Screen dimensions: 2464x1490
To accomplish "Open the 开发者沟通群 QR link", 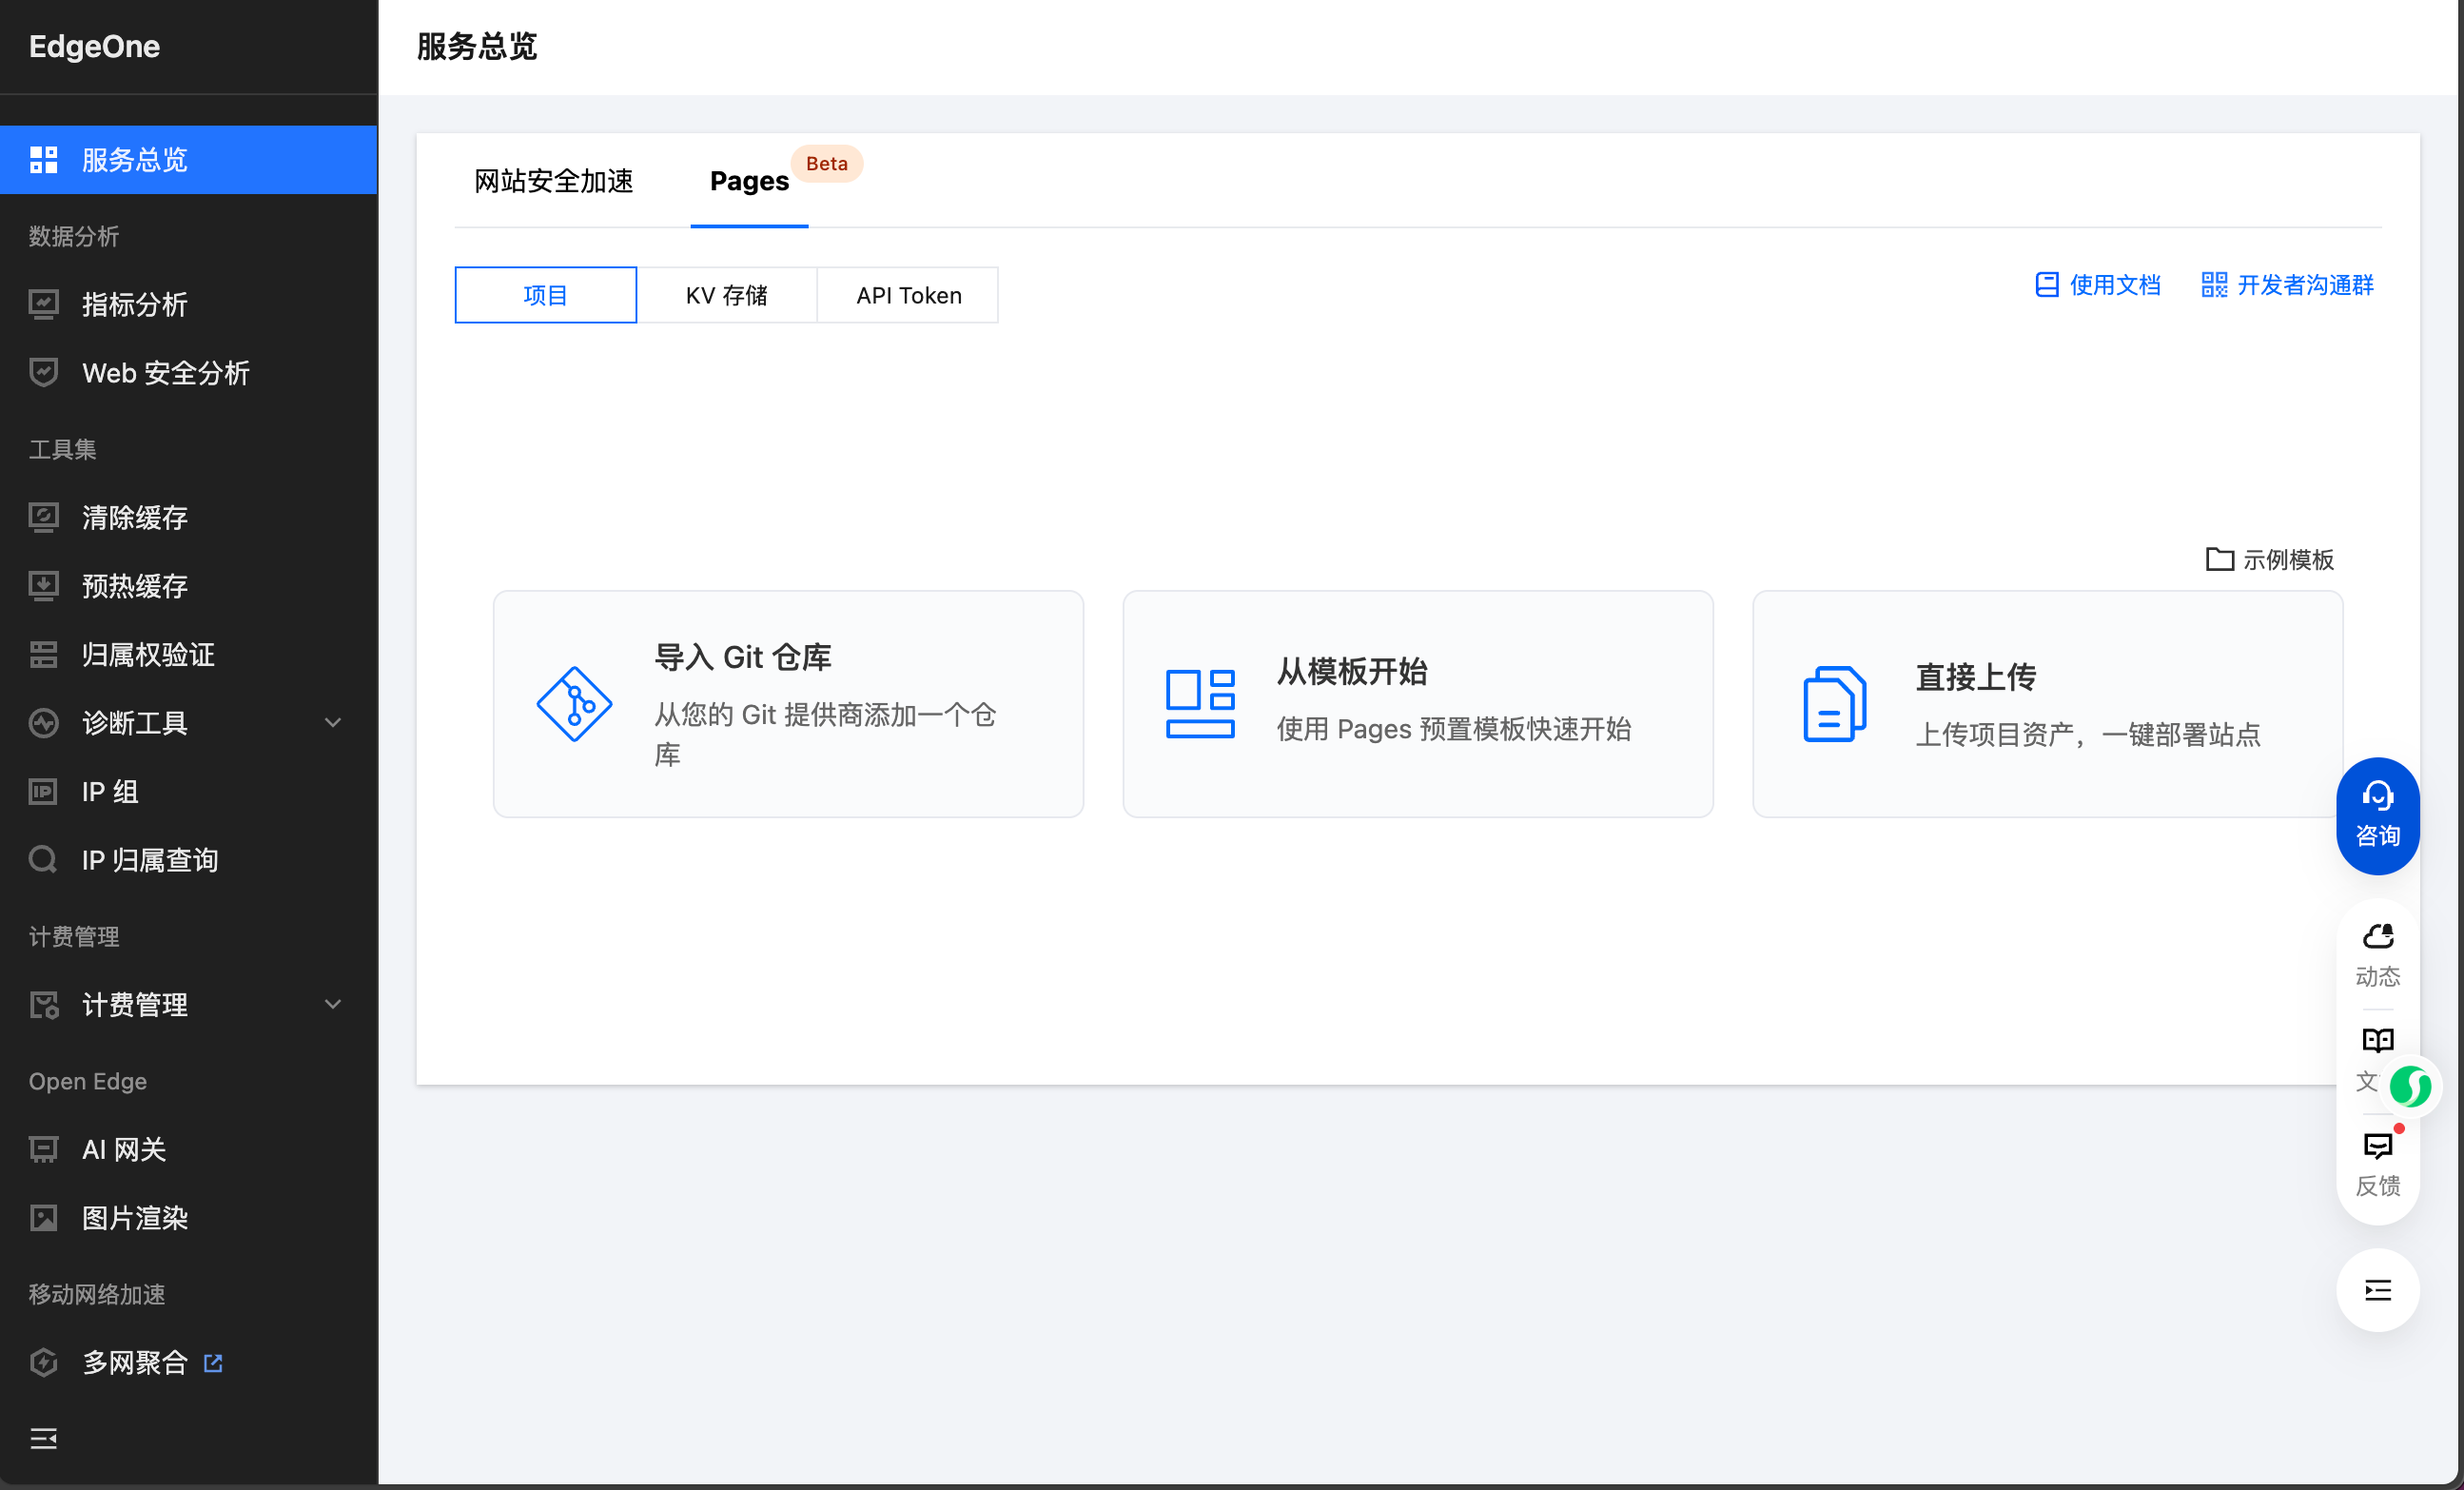I will [x=2287, y=285].
